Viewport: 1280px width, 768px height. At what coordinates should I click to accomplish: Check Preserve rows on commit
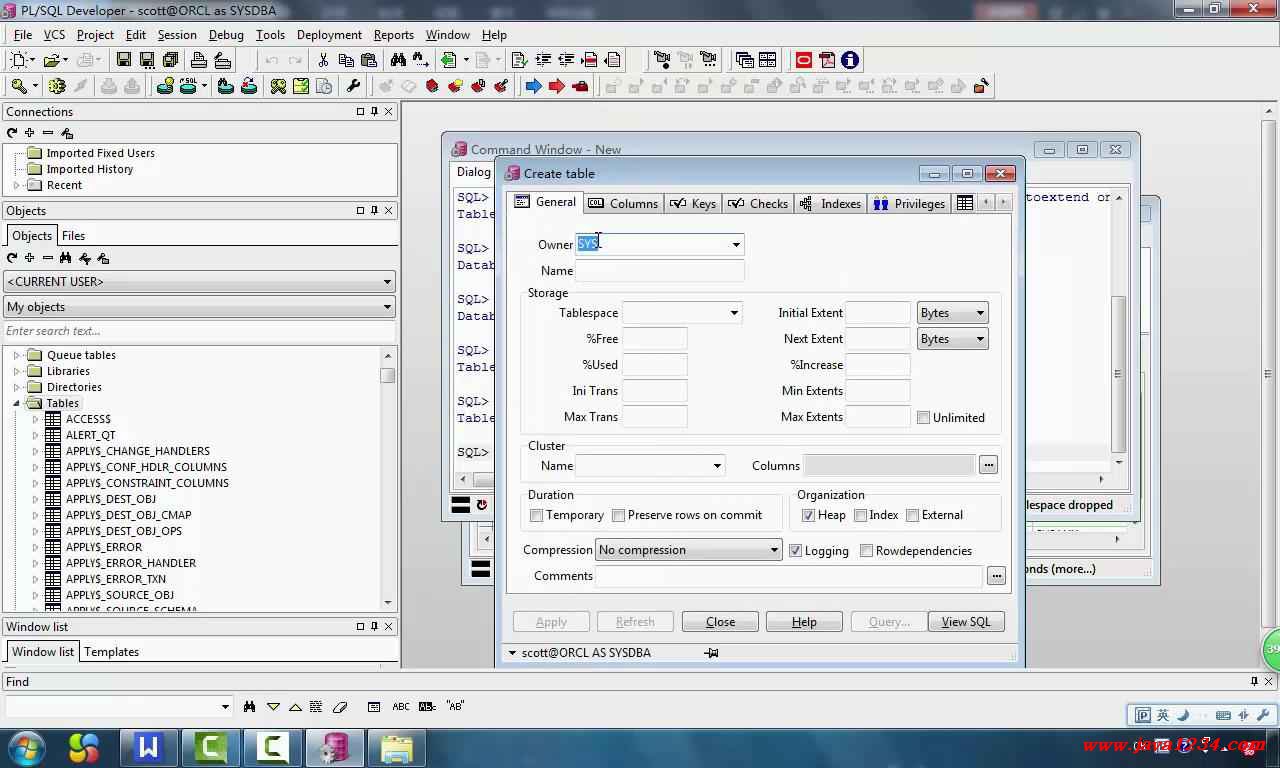619,516
